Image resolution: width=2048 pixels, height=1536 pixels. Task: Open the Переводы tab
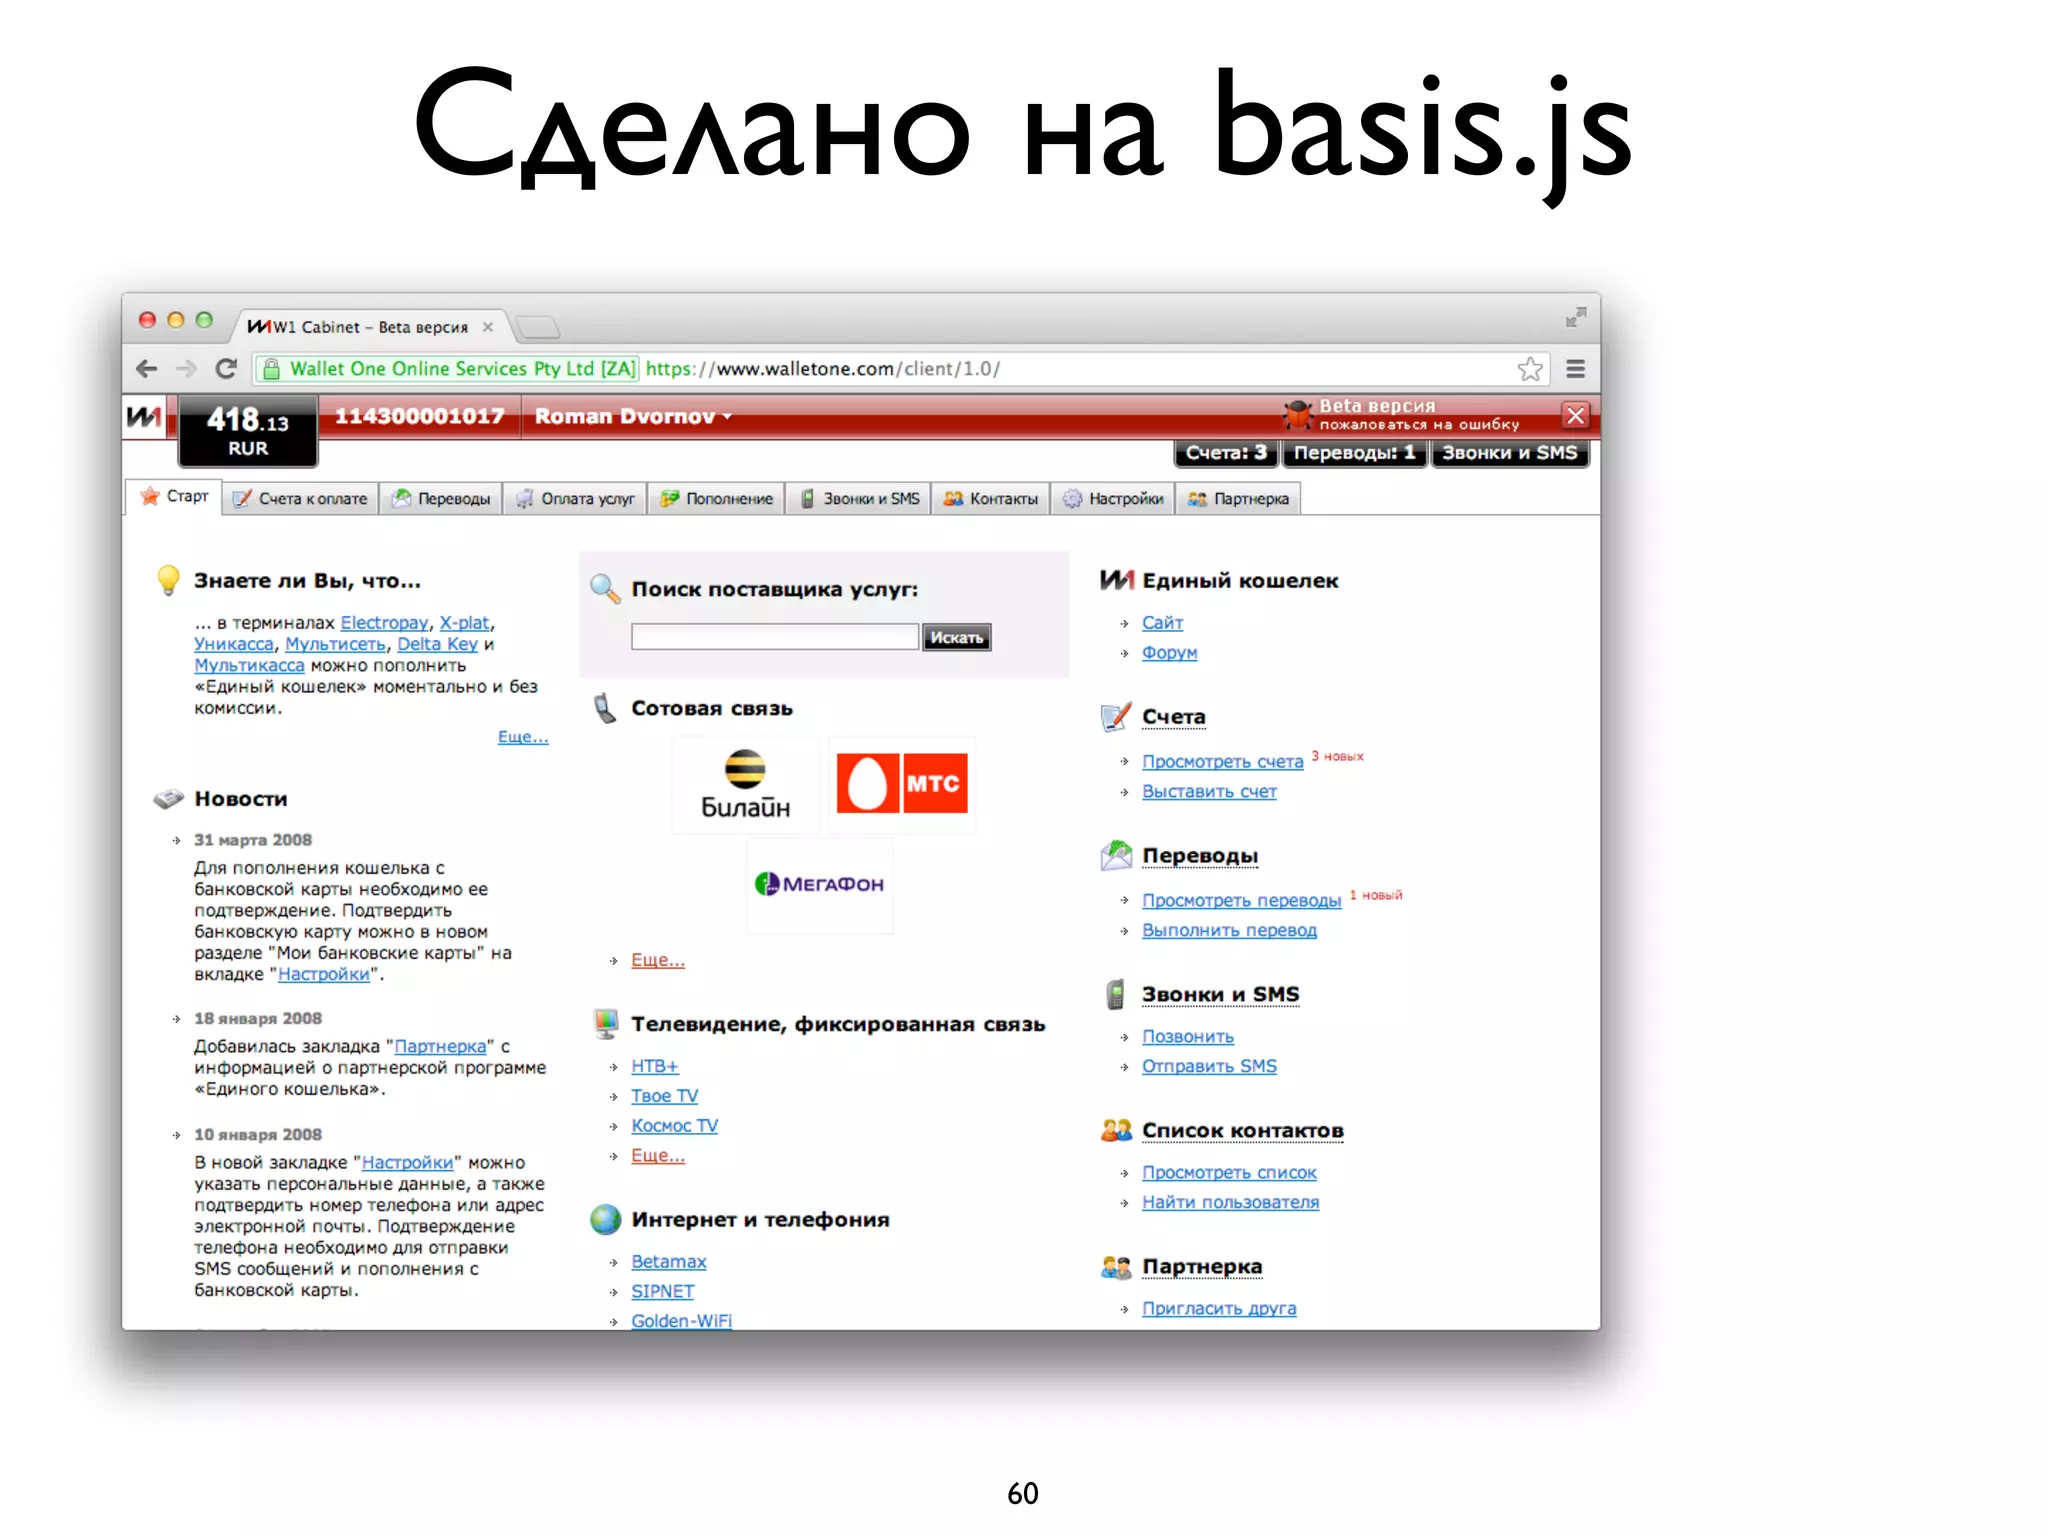coord(441,499)
